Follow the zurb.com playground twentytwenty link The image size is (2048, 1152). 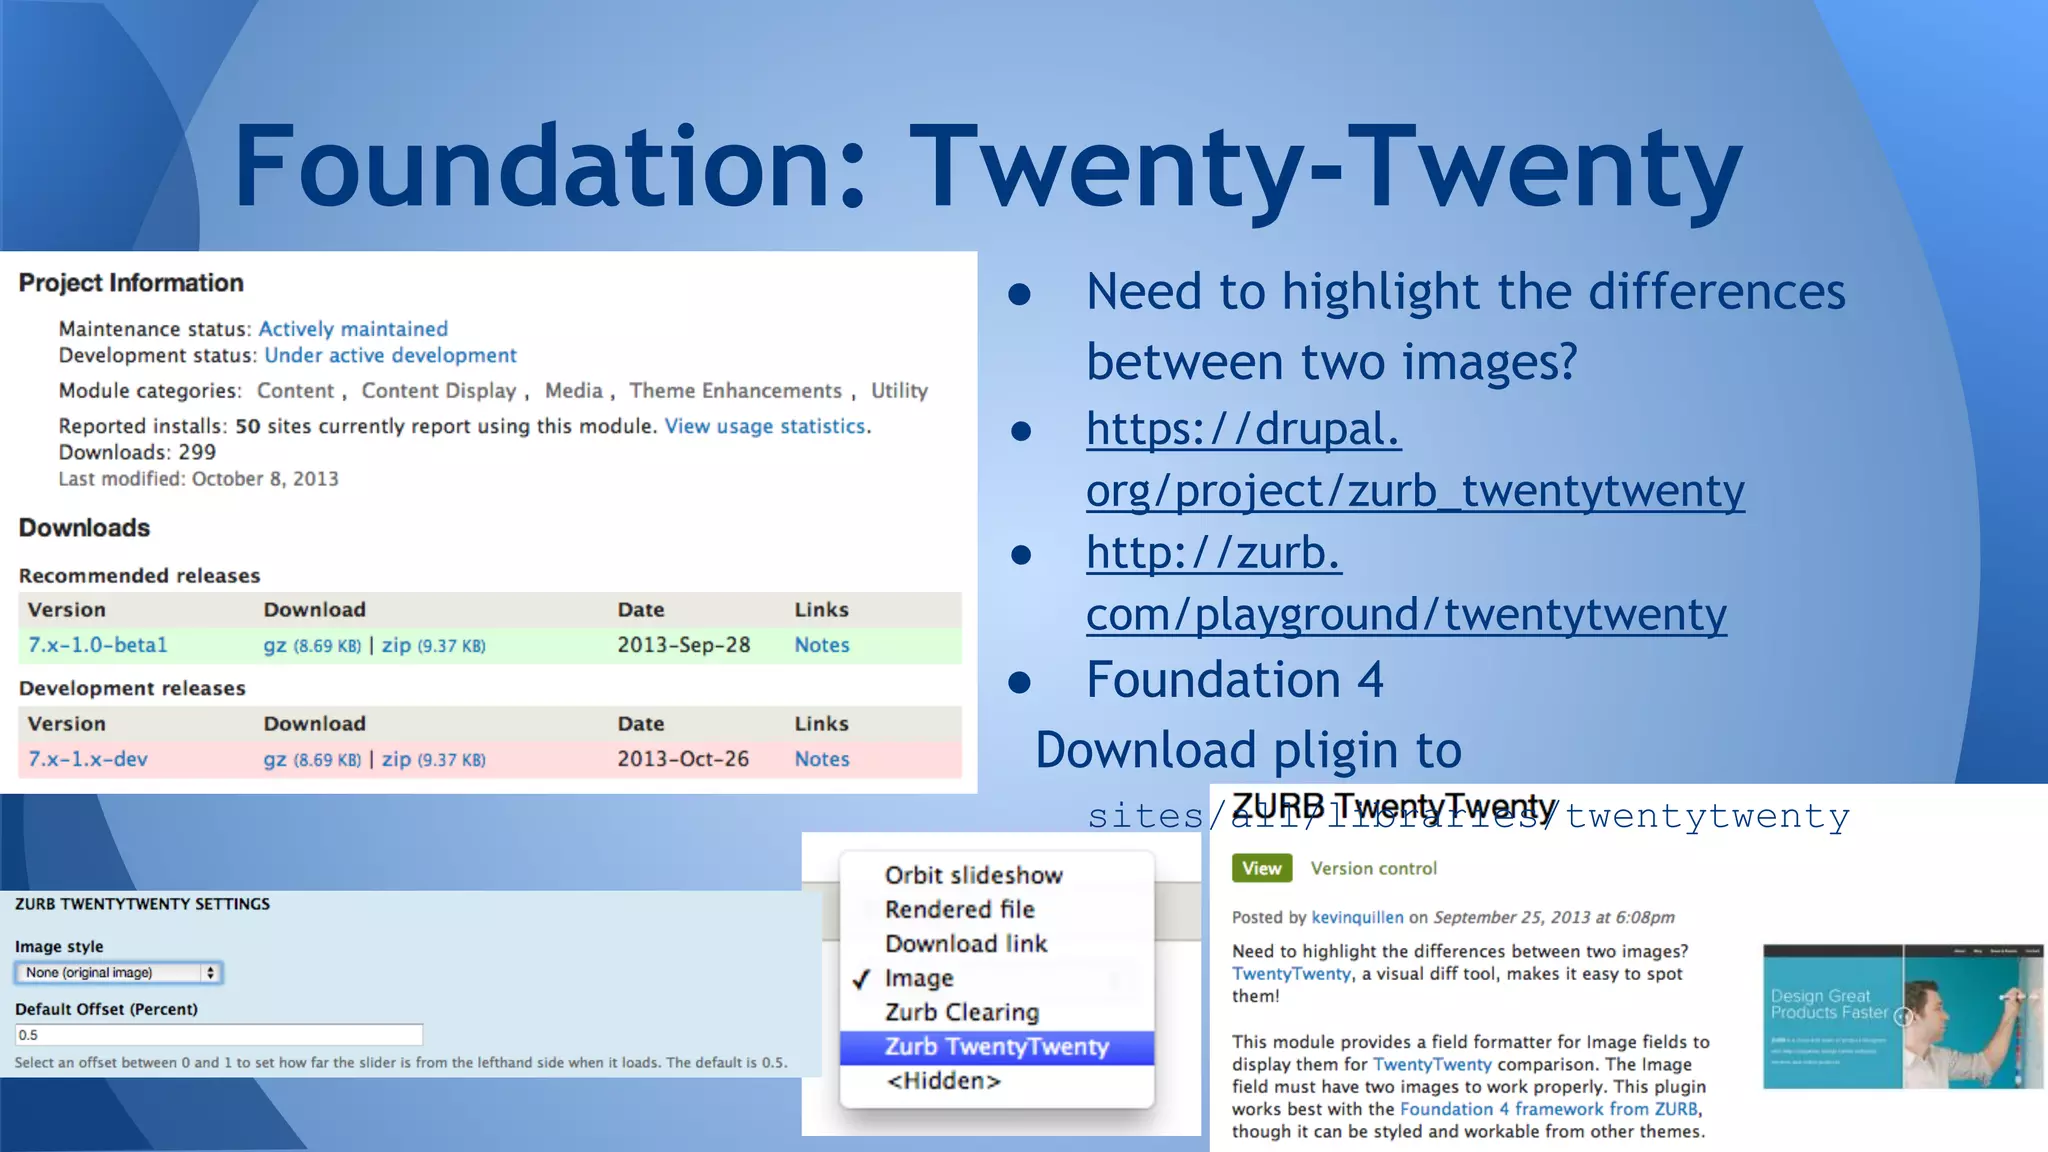click(1406, 584)
